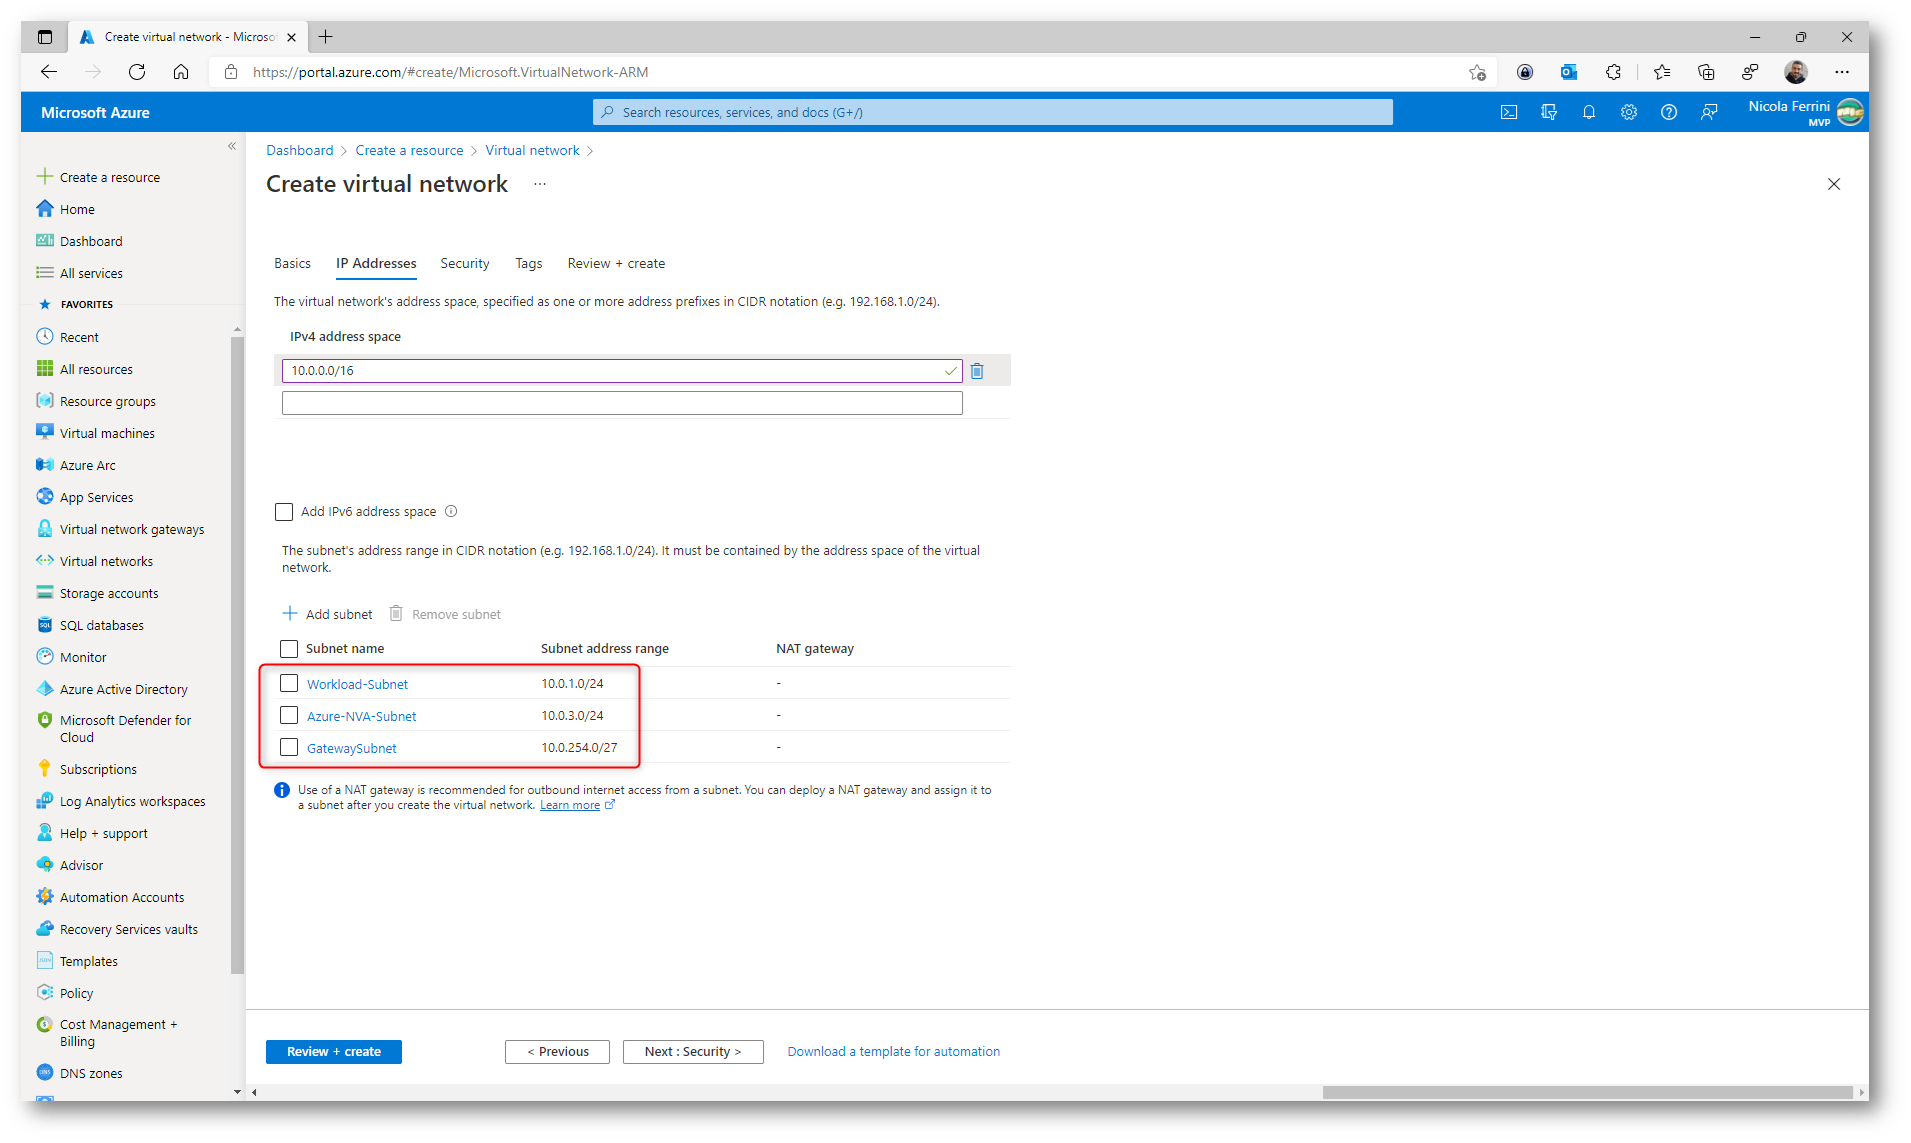Close the Create virtual network blade
The width and height of the screenshot is (1911, 1143).
[1834, 184]
